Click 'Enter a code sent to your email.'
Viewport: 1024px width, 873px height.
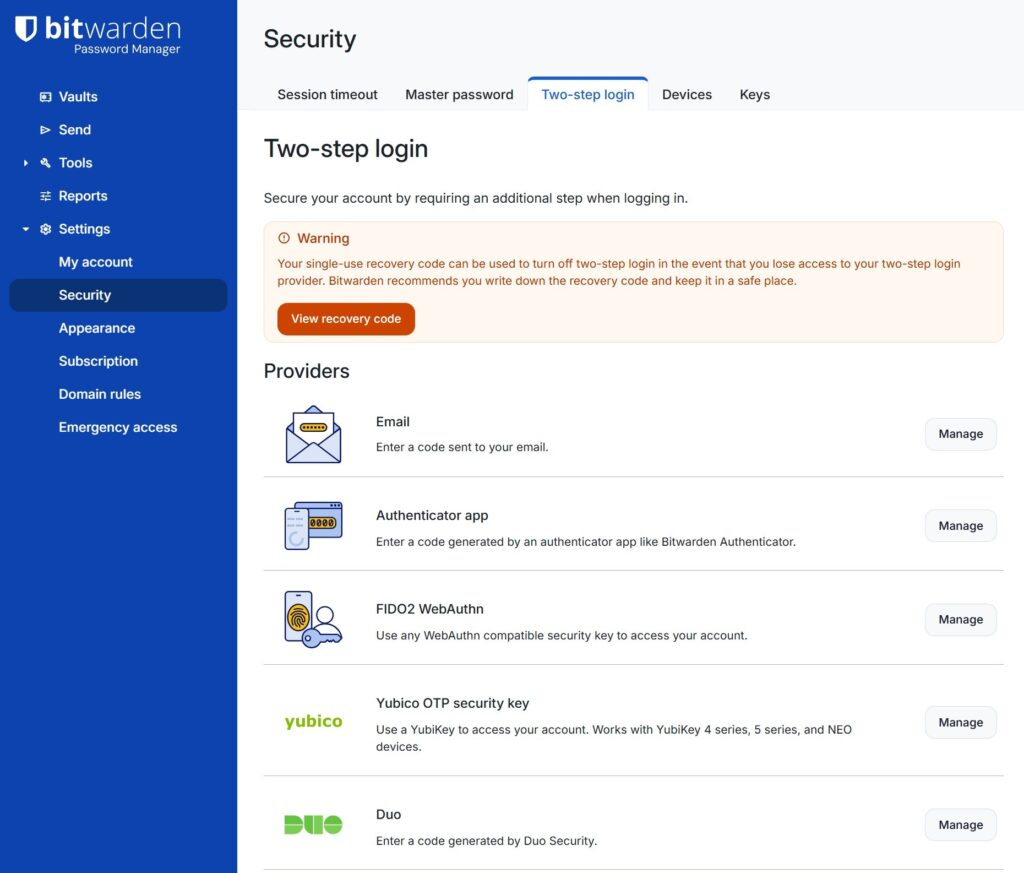click(462, 447)
